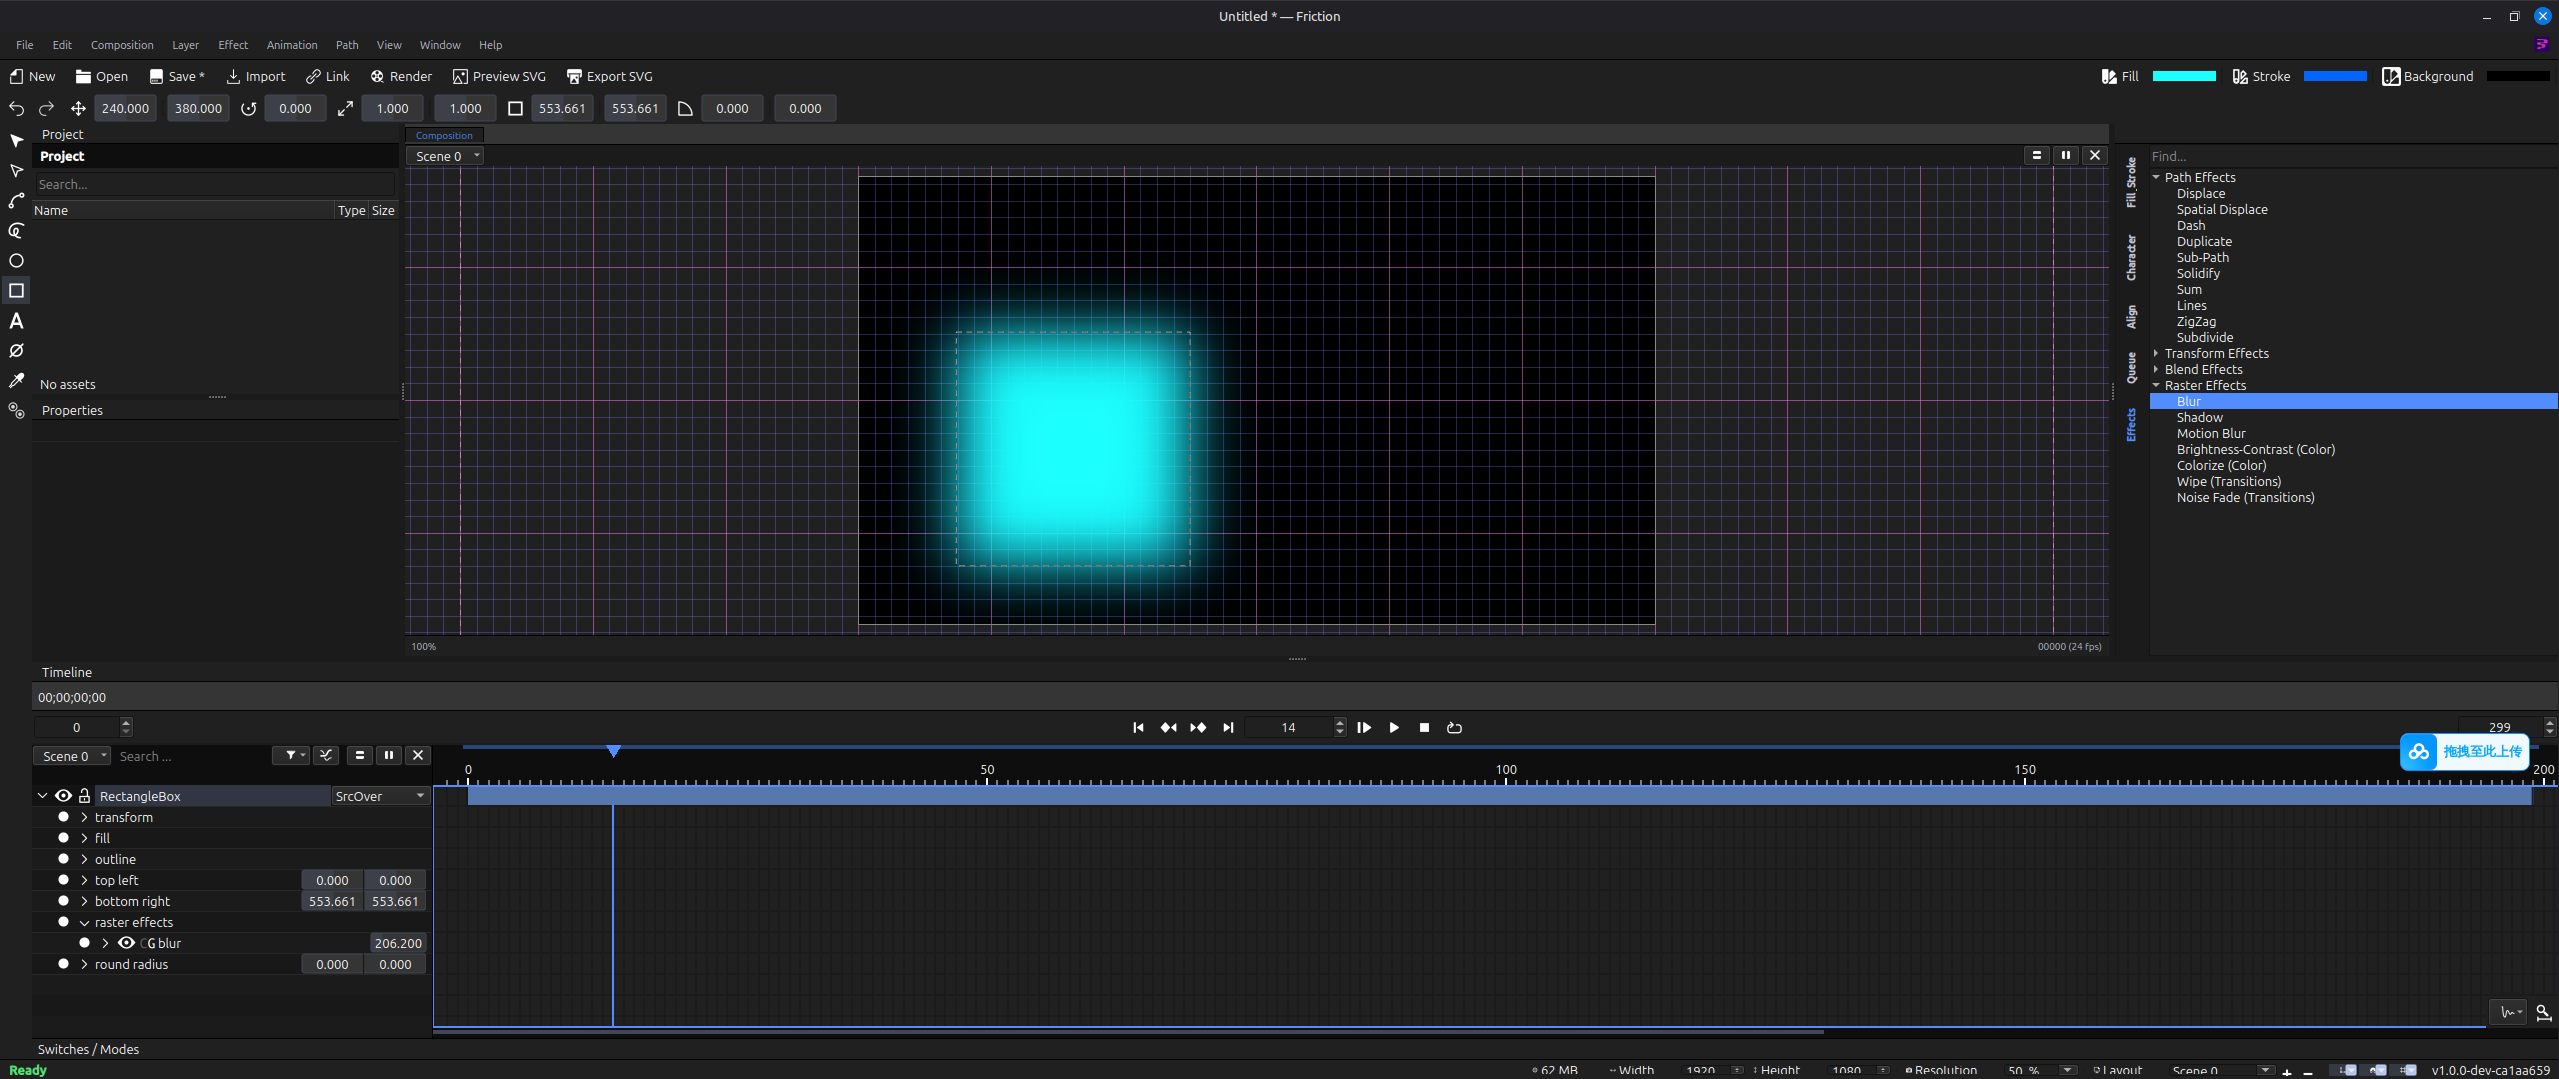This screenshot has height=1079, width=2559.
Task: Toggle visibility of RectangleBox layer
Action: point(63,796)
